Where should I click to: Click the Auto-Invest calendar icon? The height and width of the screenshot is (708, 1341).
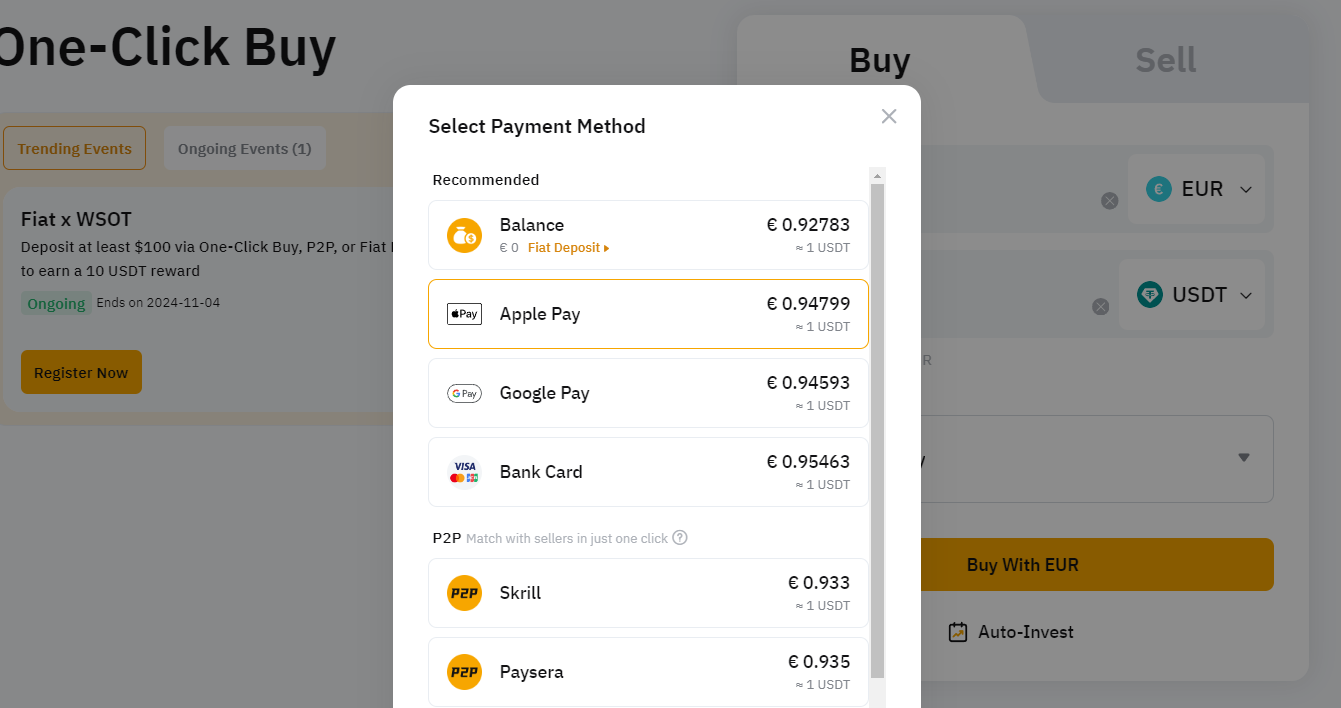tap(958, 632)
